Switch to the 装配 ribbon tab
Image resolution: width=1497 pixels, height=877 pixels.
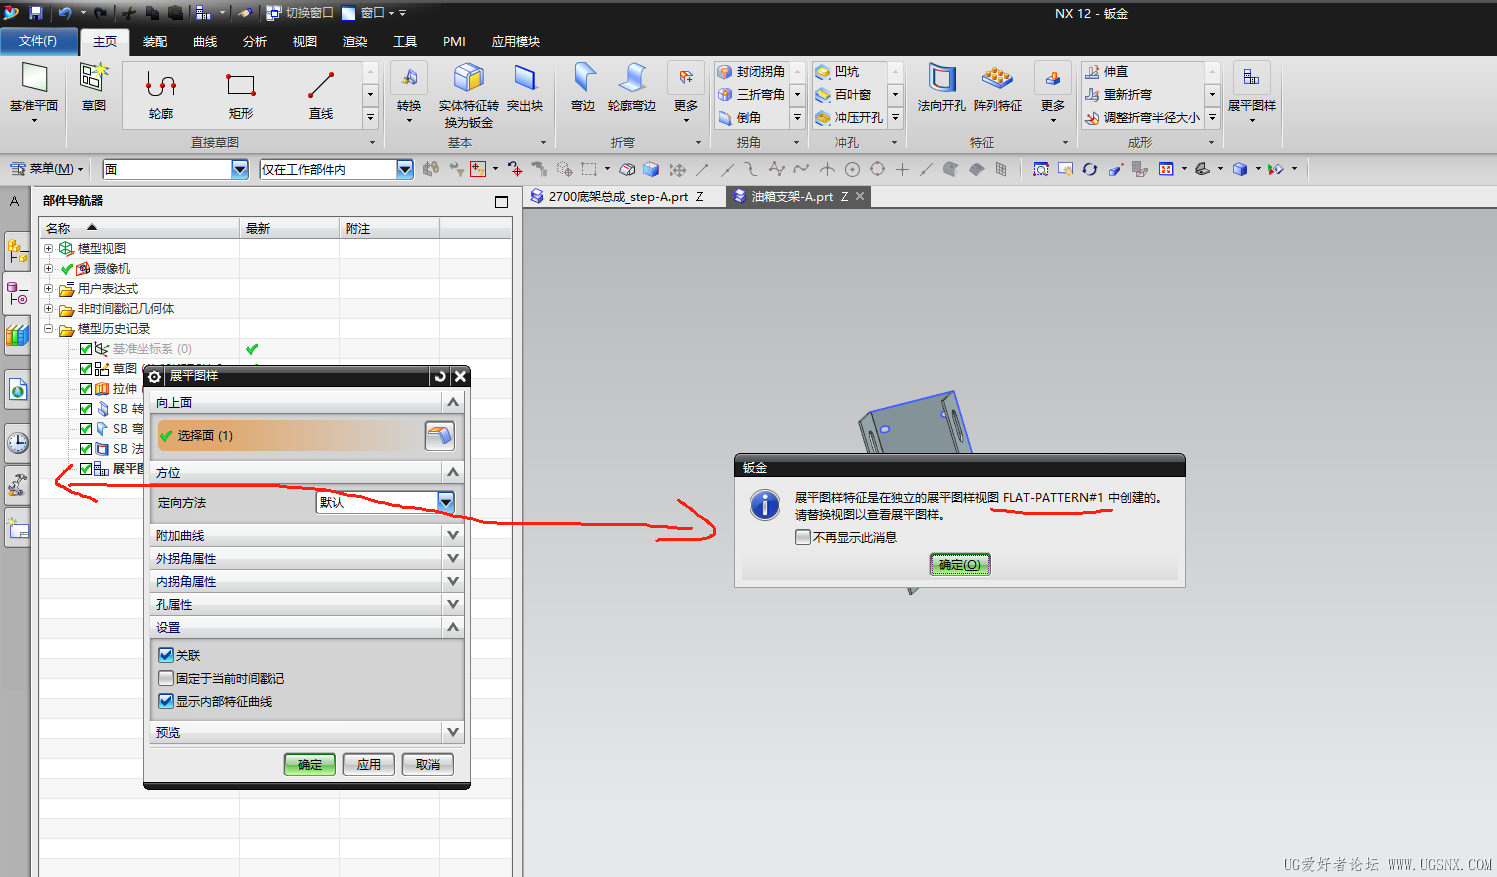click(x=154, y=41)
